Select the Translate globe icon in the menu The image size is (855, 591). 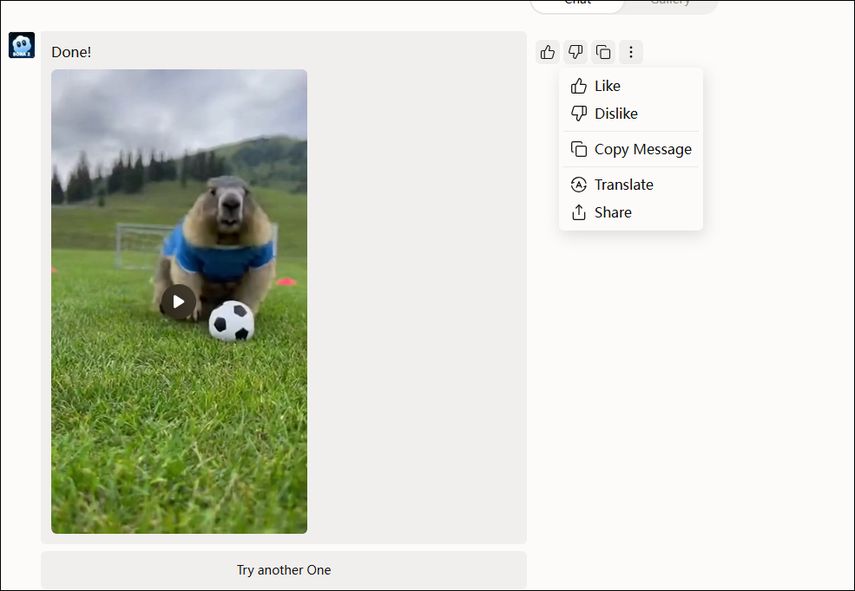click(x=578, y=184)
